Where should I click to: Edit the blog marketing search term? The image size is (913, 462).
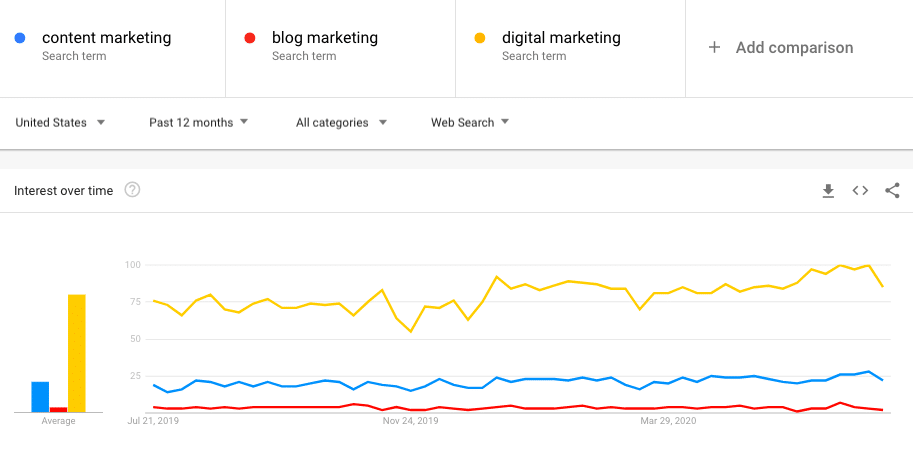[x=325, y=38]
